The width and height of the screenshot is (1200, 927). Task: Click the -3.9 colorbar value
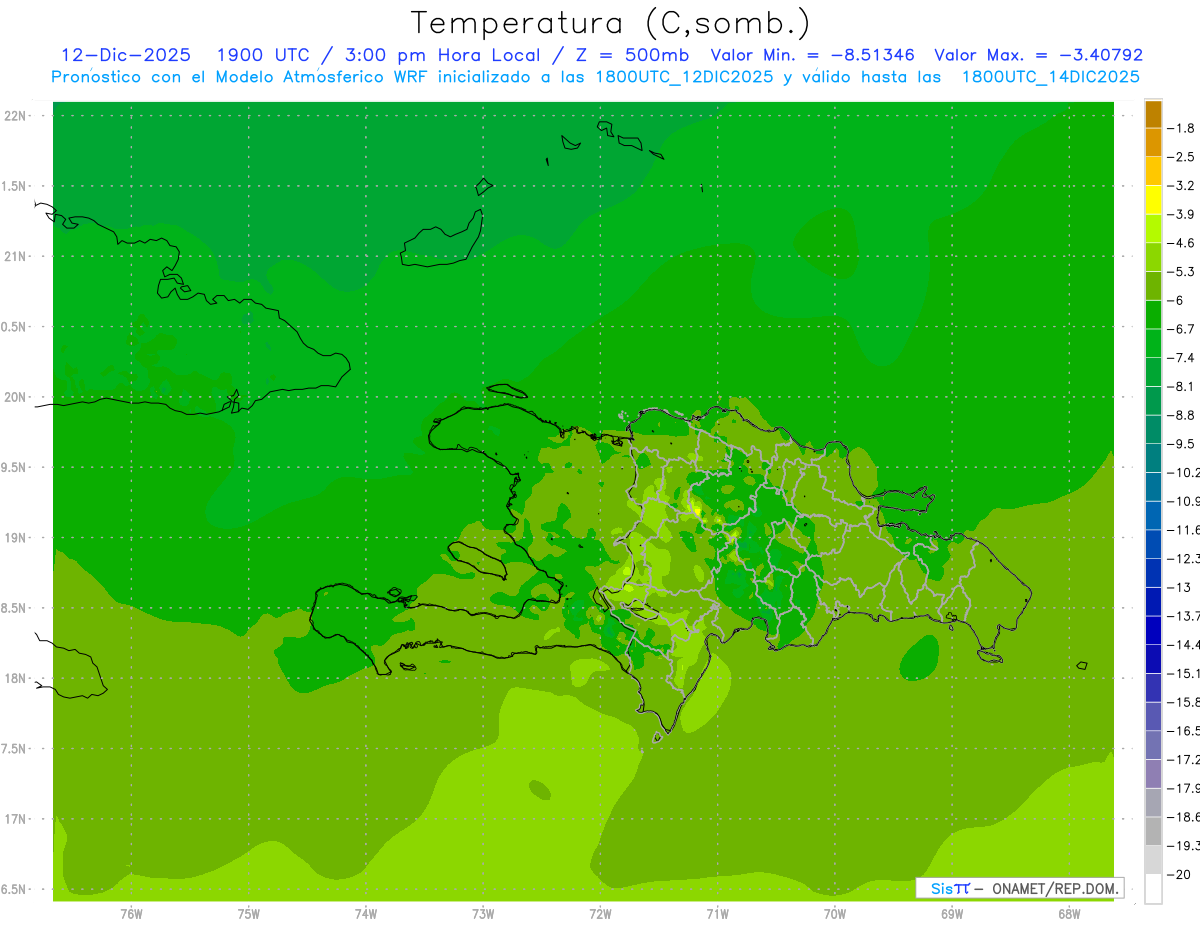(1182, 214)
